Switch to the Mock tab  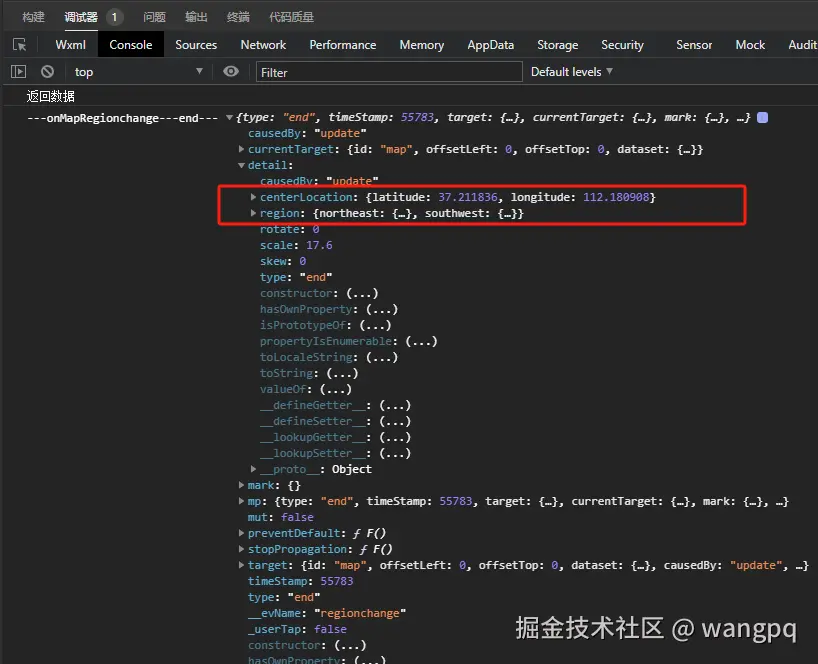point(750,45)
